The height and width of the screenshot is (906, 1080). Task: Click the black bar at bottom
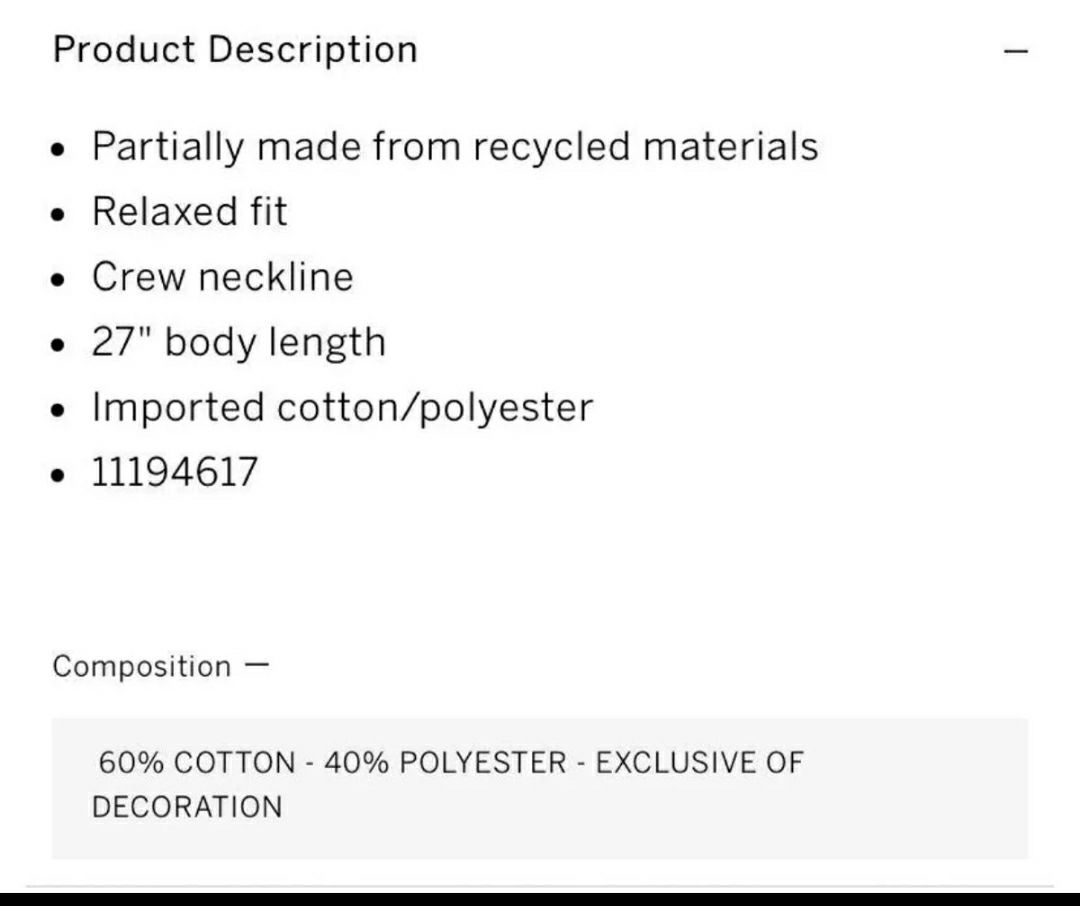coord(540,899)
